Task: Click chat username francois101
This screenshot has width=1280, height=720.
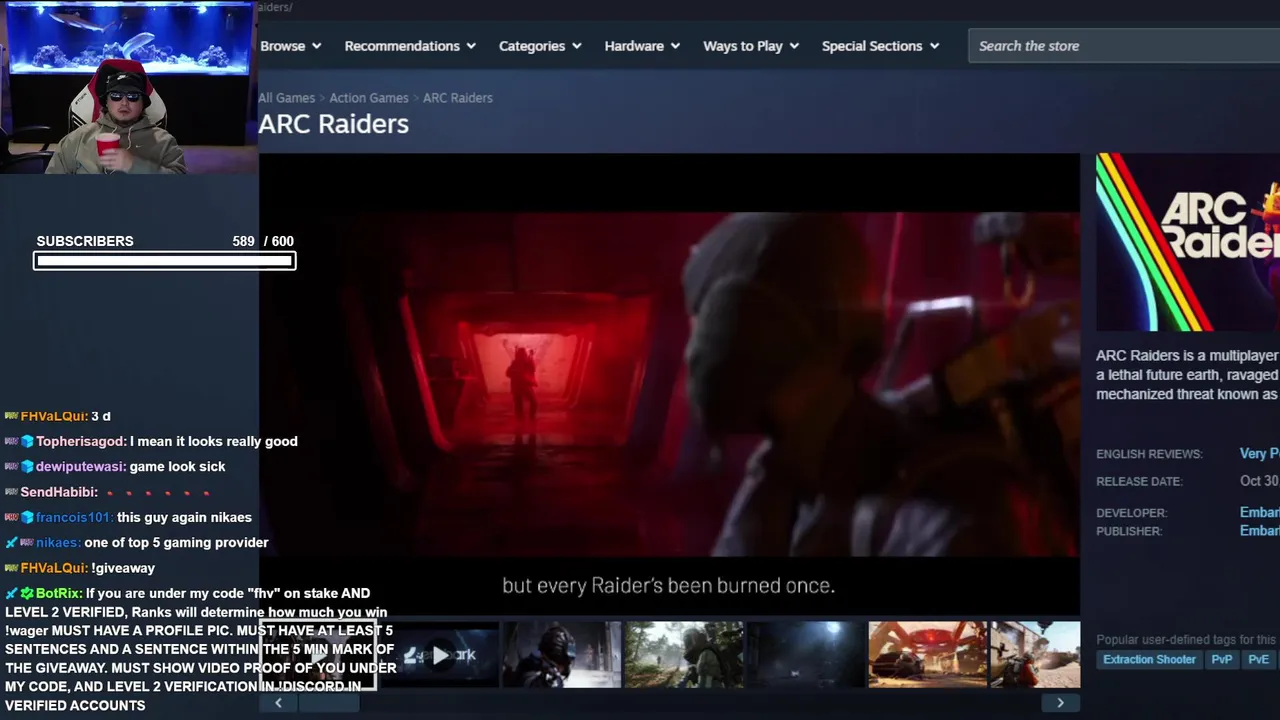Action: click(74, 517)
